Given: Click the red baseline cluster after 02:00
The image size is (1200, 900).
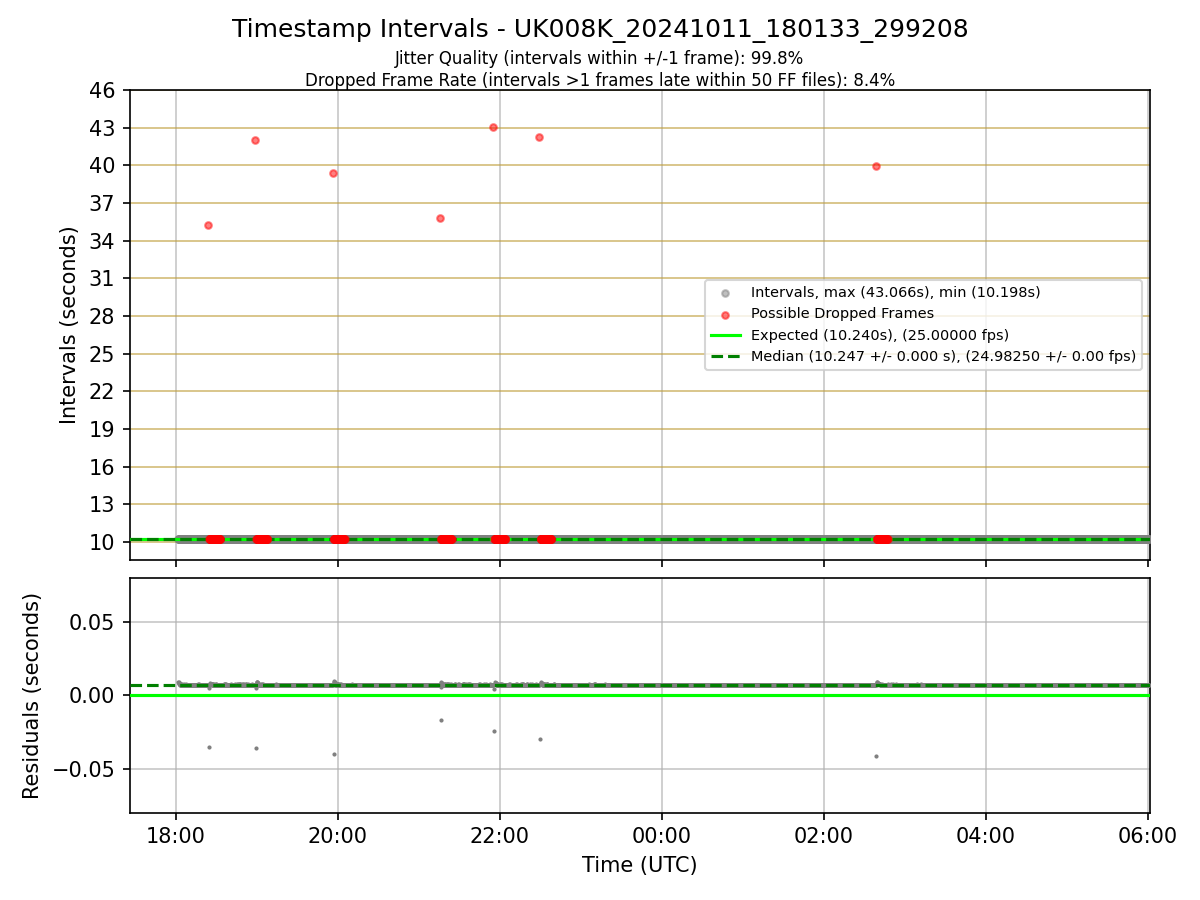Looking at the screenshot, I should pyautogui.click(x=882, y=539).
